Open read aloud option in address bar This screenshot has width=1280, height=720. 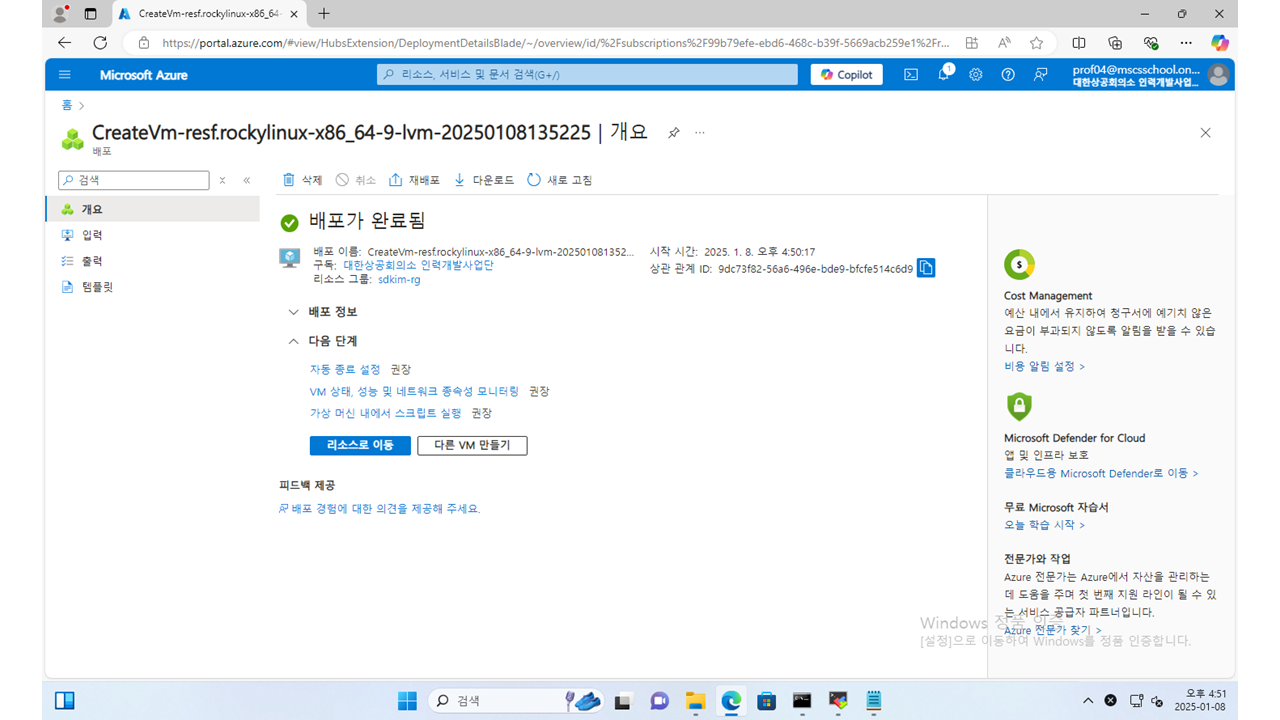1004,43
